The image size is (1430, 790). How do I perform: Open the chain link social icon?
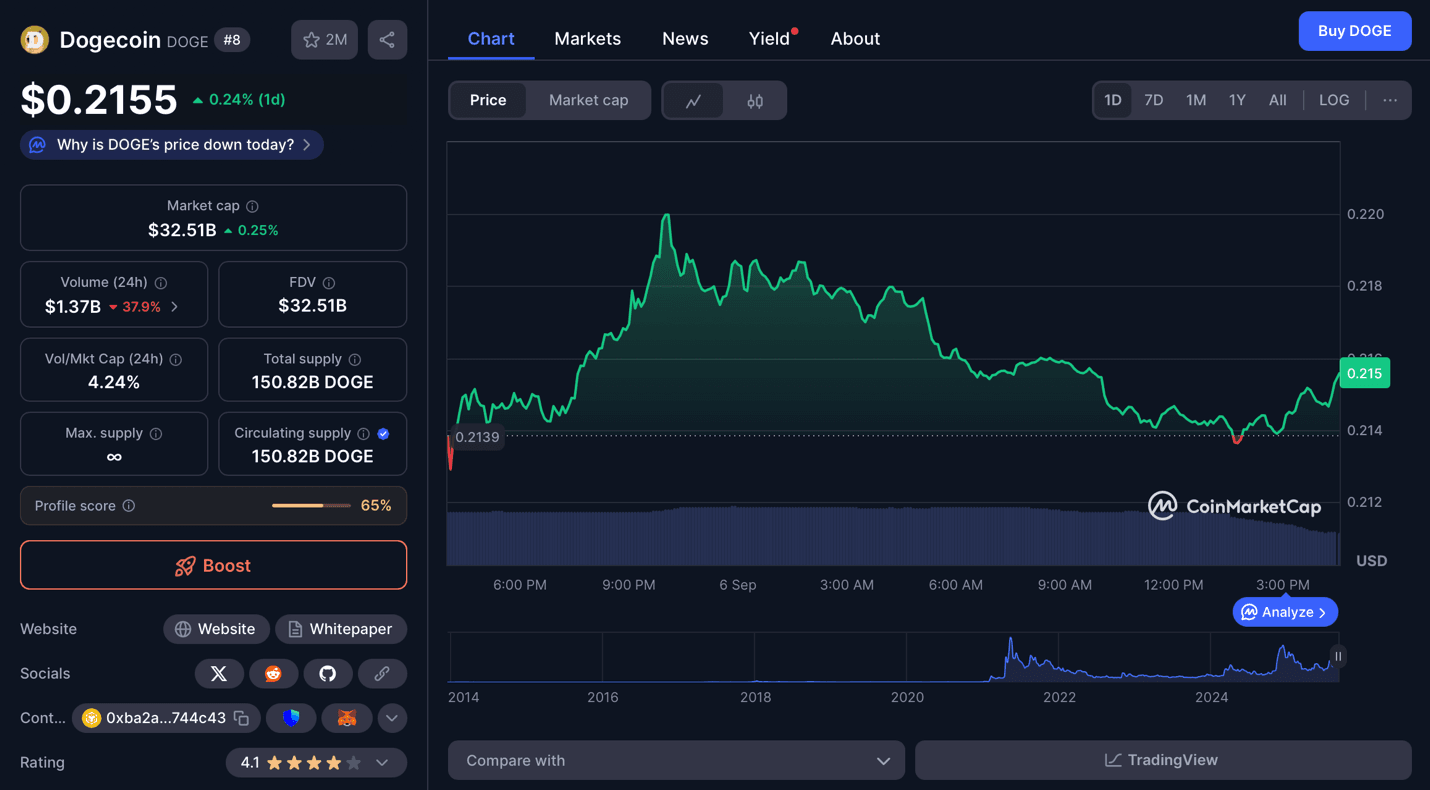point(382,674)
